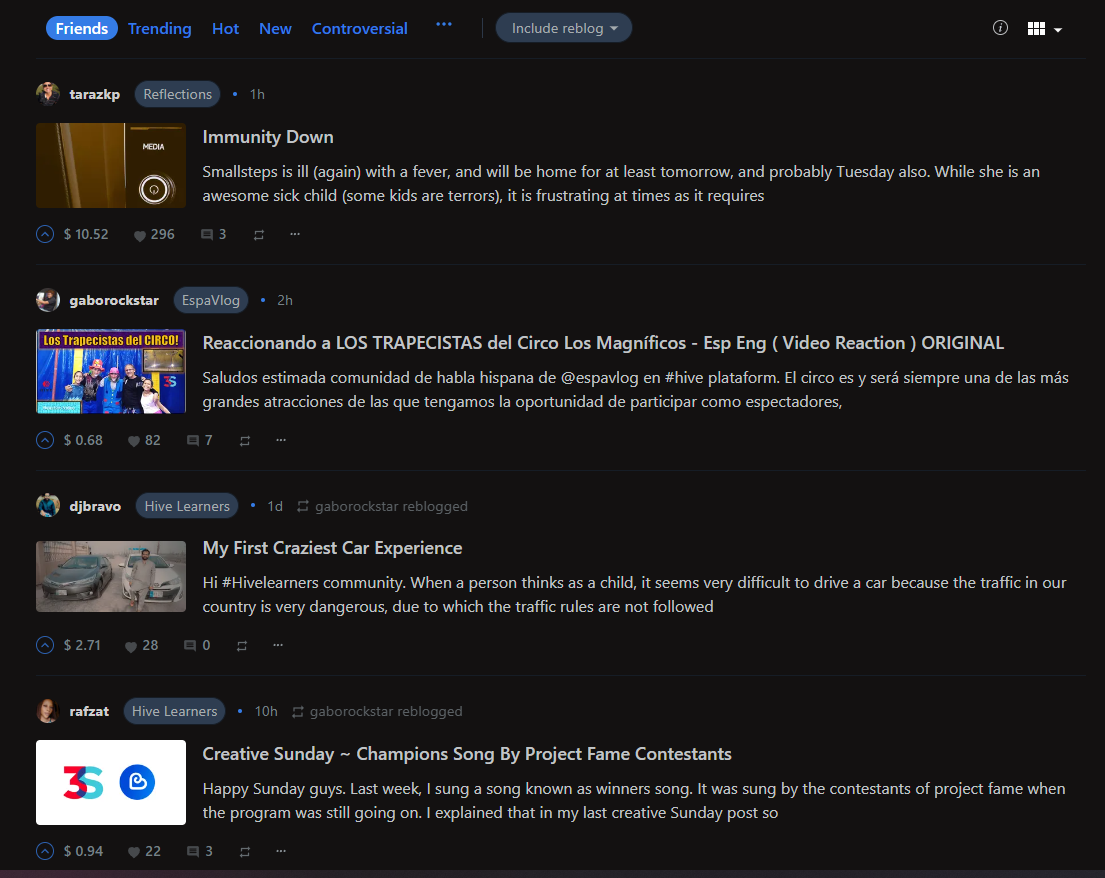
Task: Click the Reflections community tag
Action: pyautogui.click(x=178, y=94)
